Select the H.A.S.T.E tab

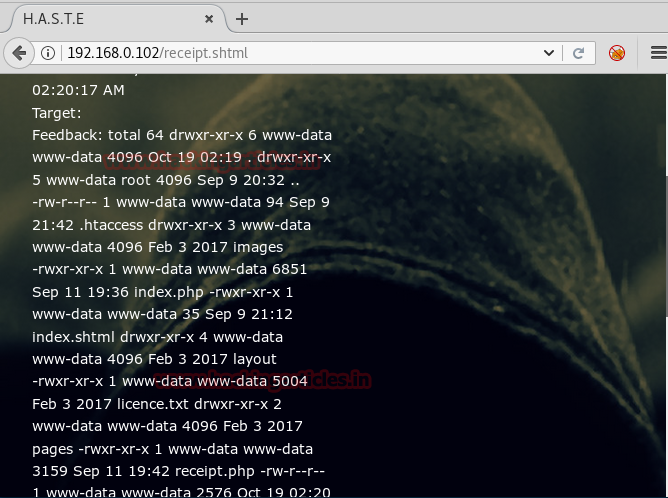coord(115,19)
